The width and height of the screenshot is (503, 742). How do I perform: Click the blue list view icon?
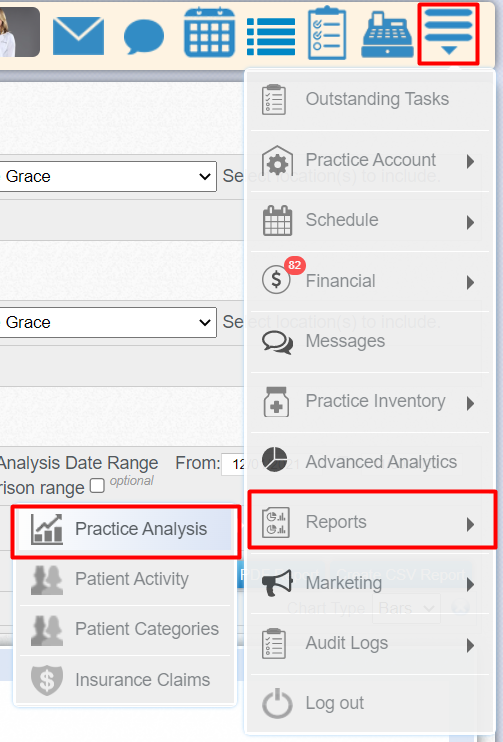[271, 36]
